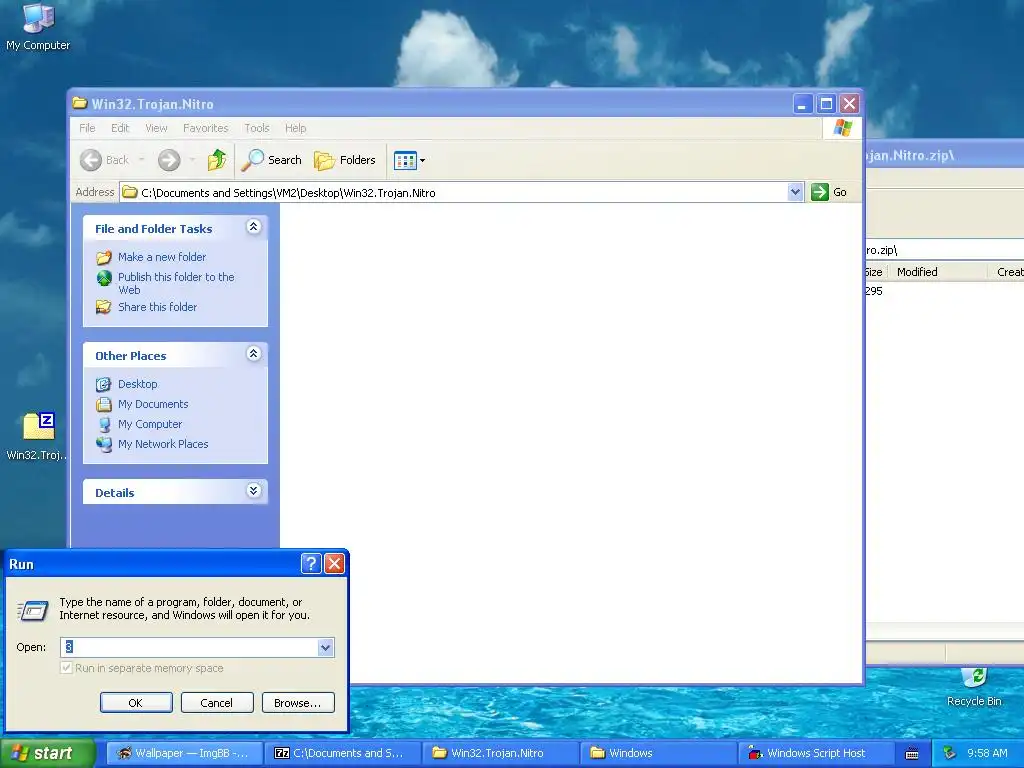Open the Recycle Bin desktop icon
The width and height of the screenshot is (1024, 768).
coord(974,687)
